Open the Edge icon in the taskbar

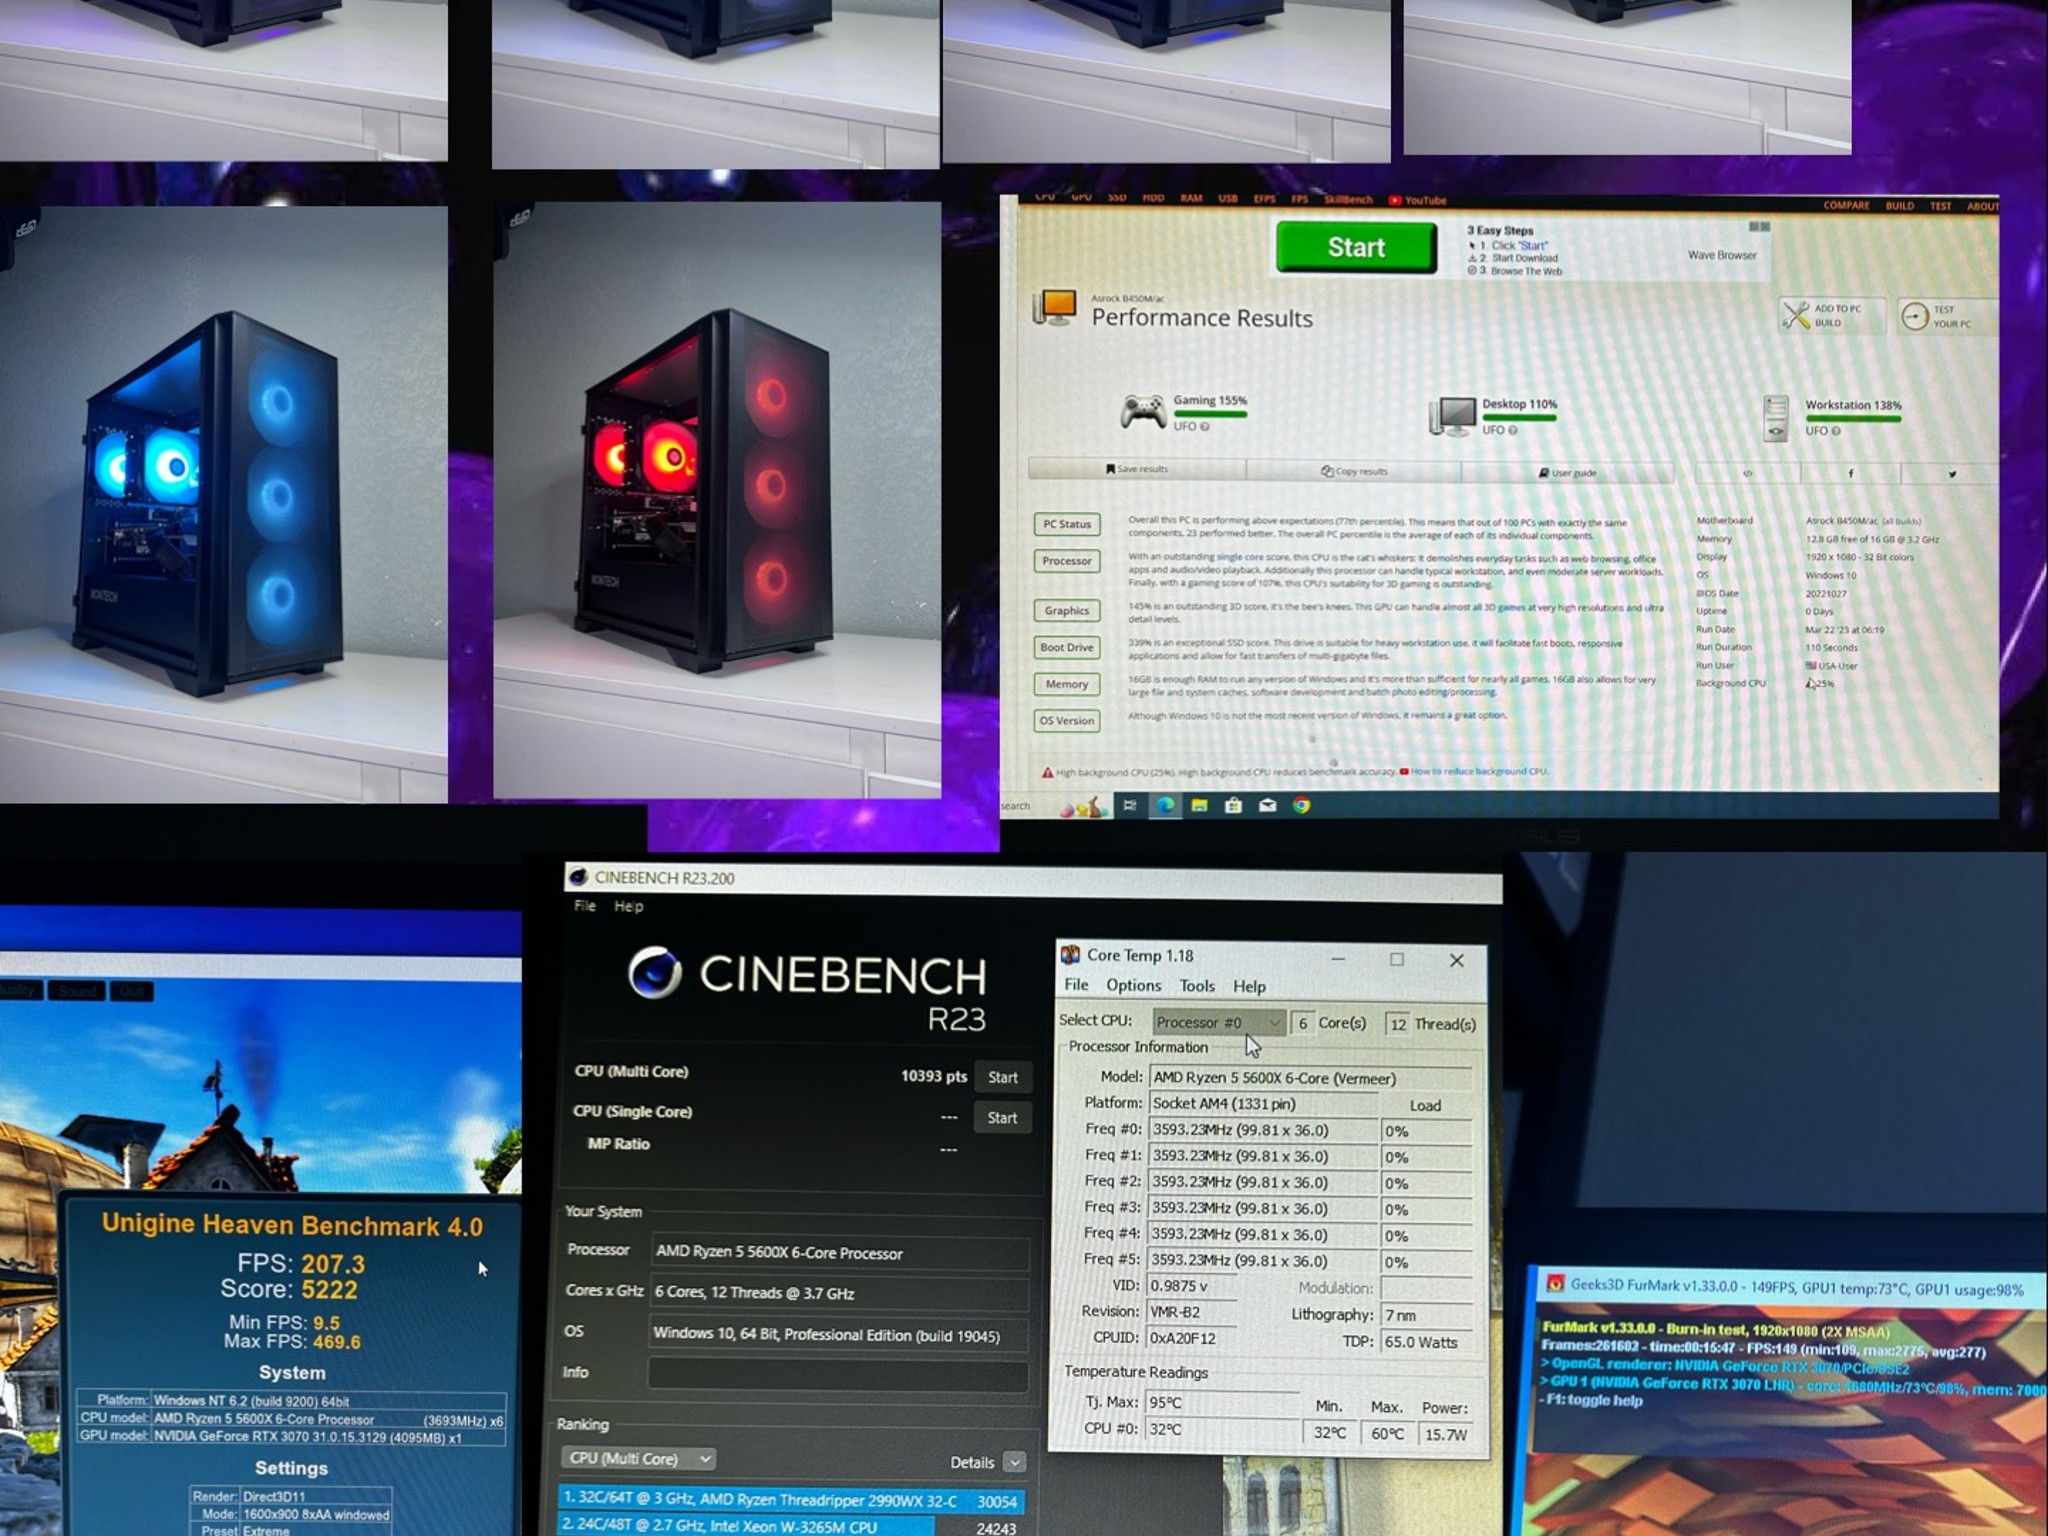pyautogui.click(x=1165, y=806)
